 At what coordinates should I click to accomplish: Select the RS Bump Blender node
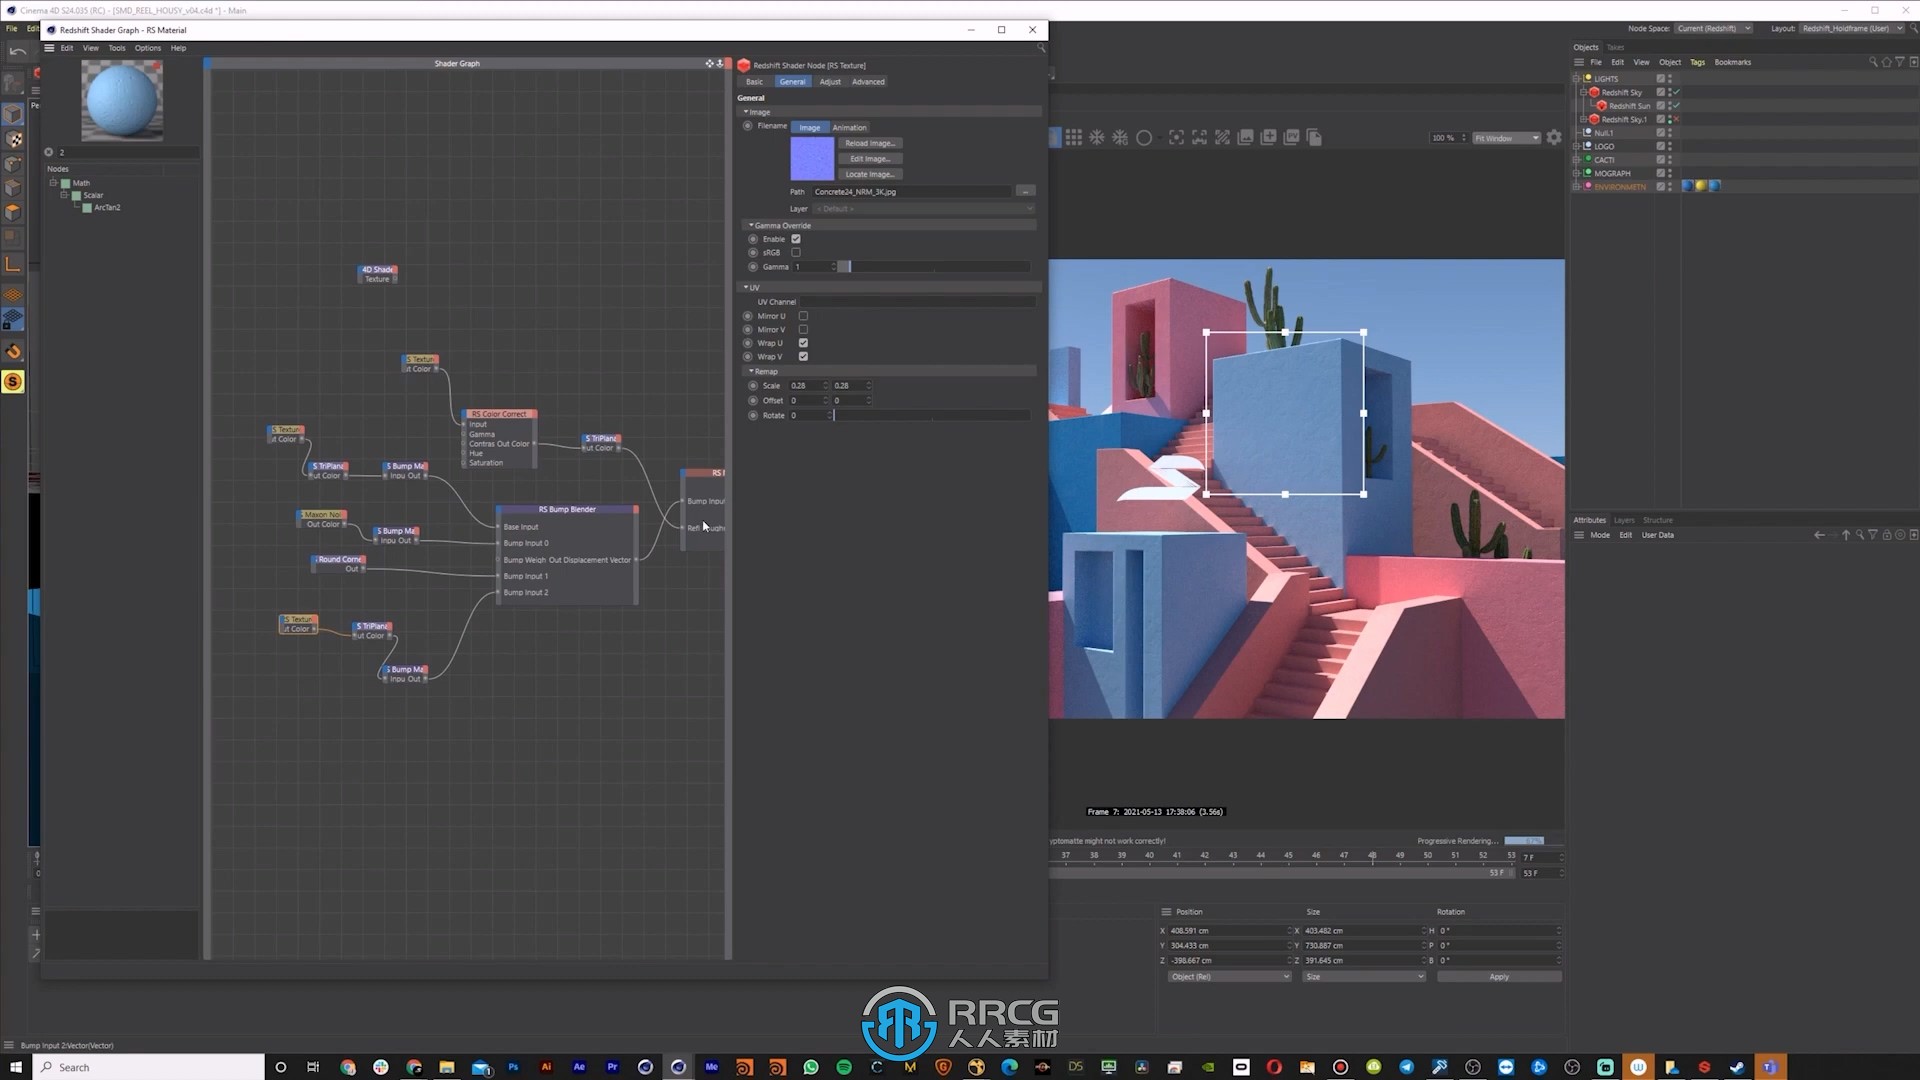pyautogui.click(x=567, y=509)
